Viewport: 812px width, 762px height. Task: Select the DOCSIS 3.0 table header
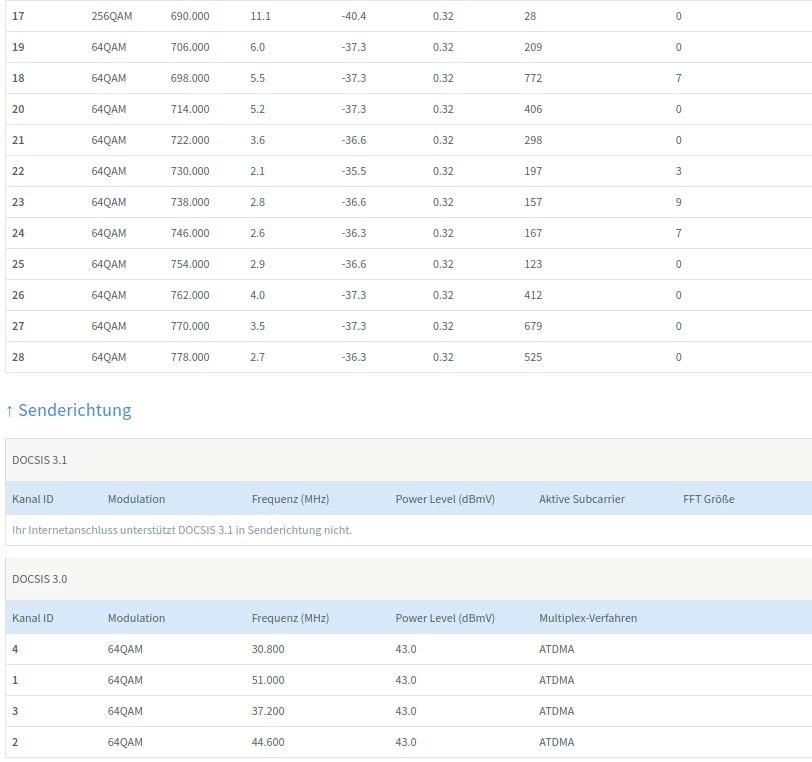pos(409,579)
